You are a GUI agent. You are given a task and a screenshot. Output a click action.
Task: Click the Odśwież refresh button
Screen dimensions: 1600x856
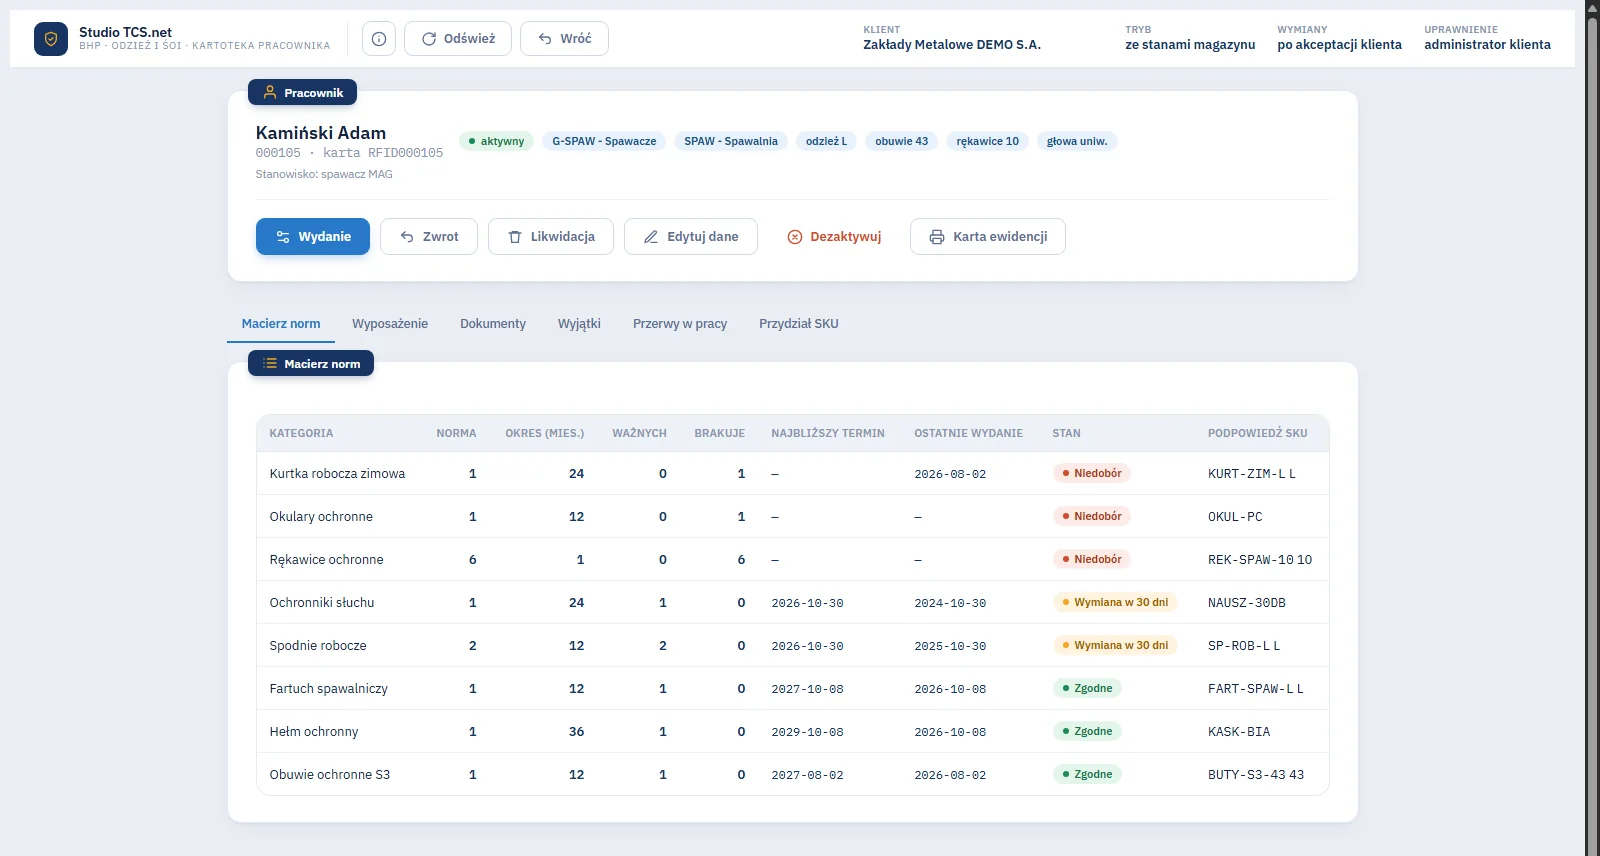[x=458, y=39]
